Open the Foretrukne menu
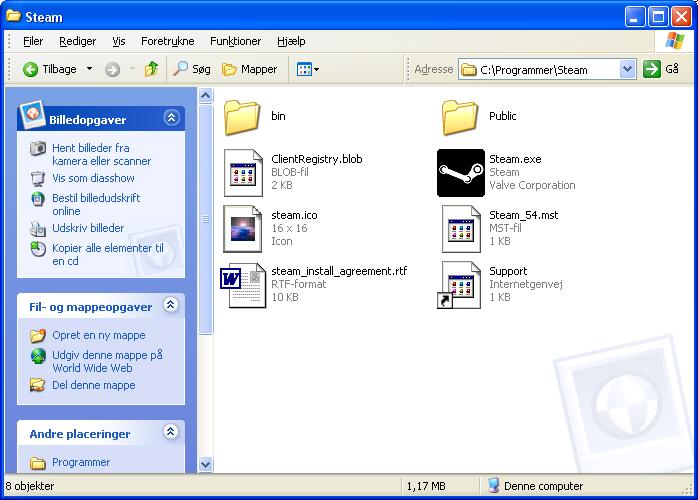 (167, 41)
